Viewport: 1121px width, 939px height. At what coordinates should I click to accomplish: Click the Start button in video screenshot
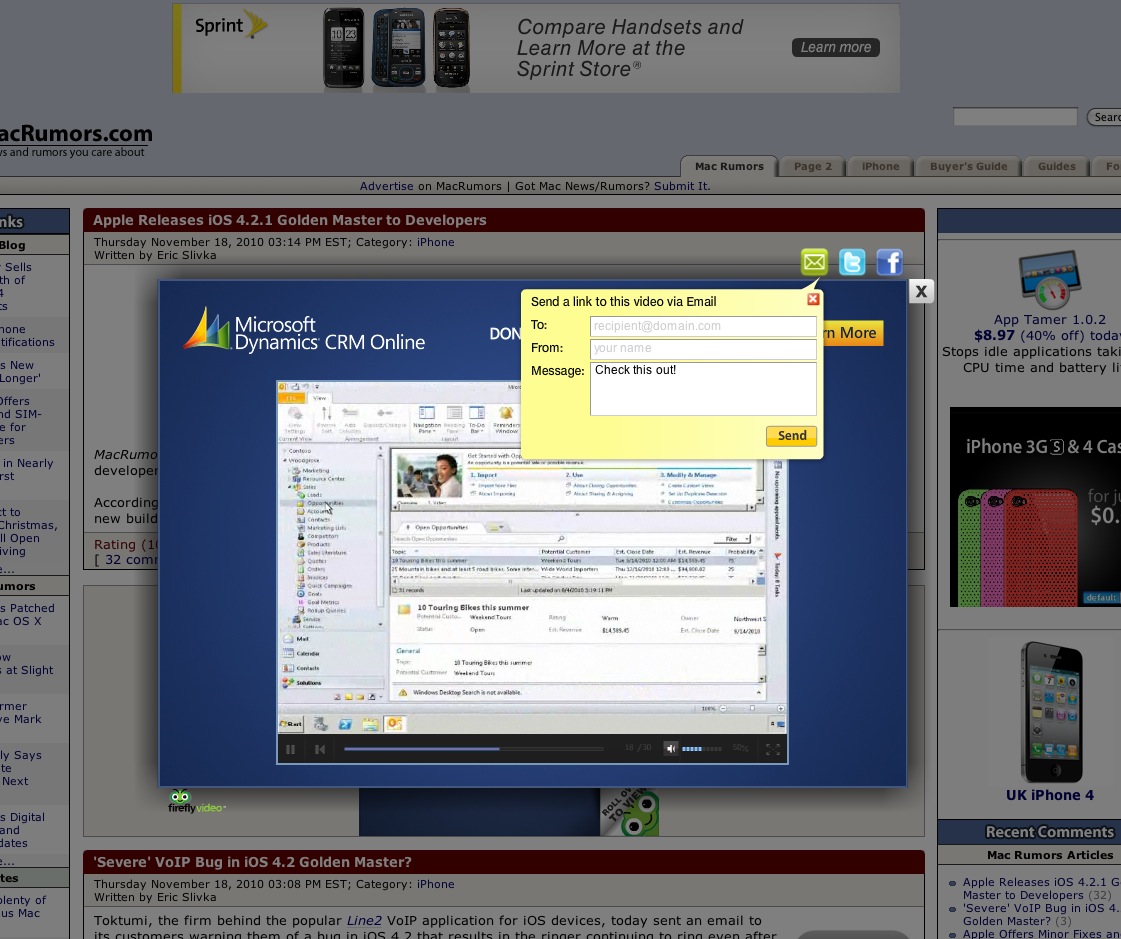click(x=291, y=724)
